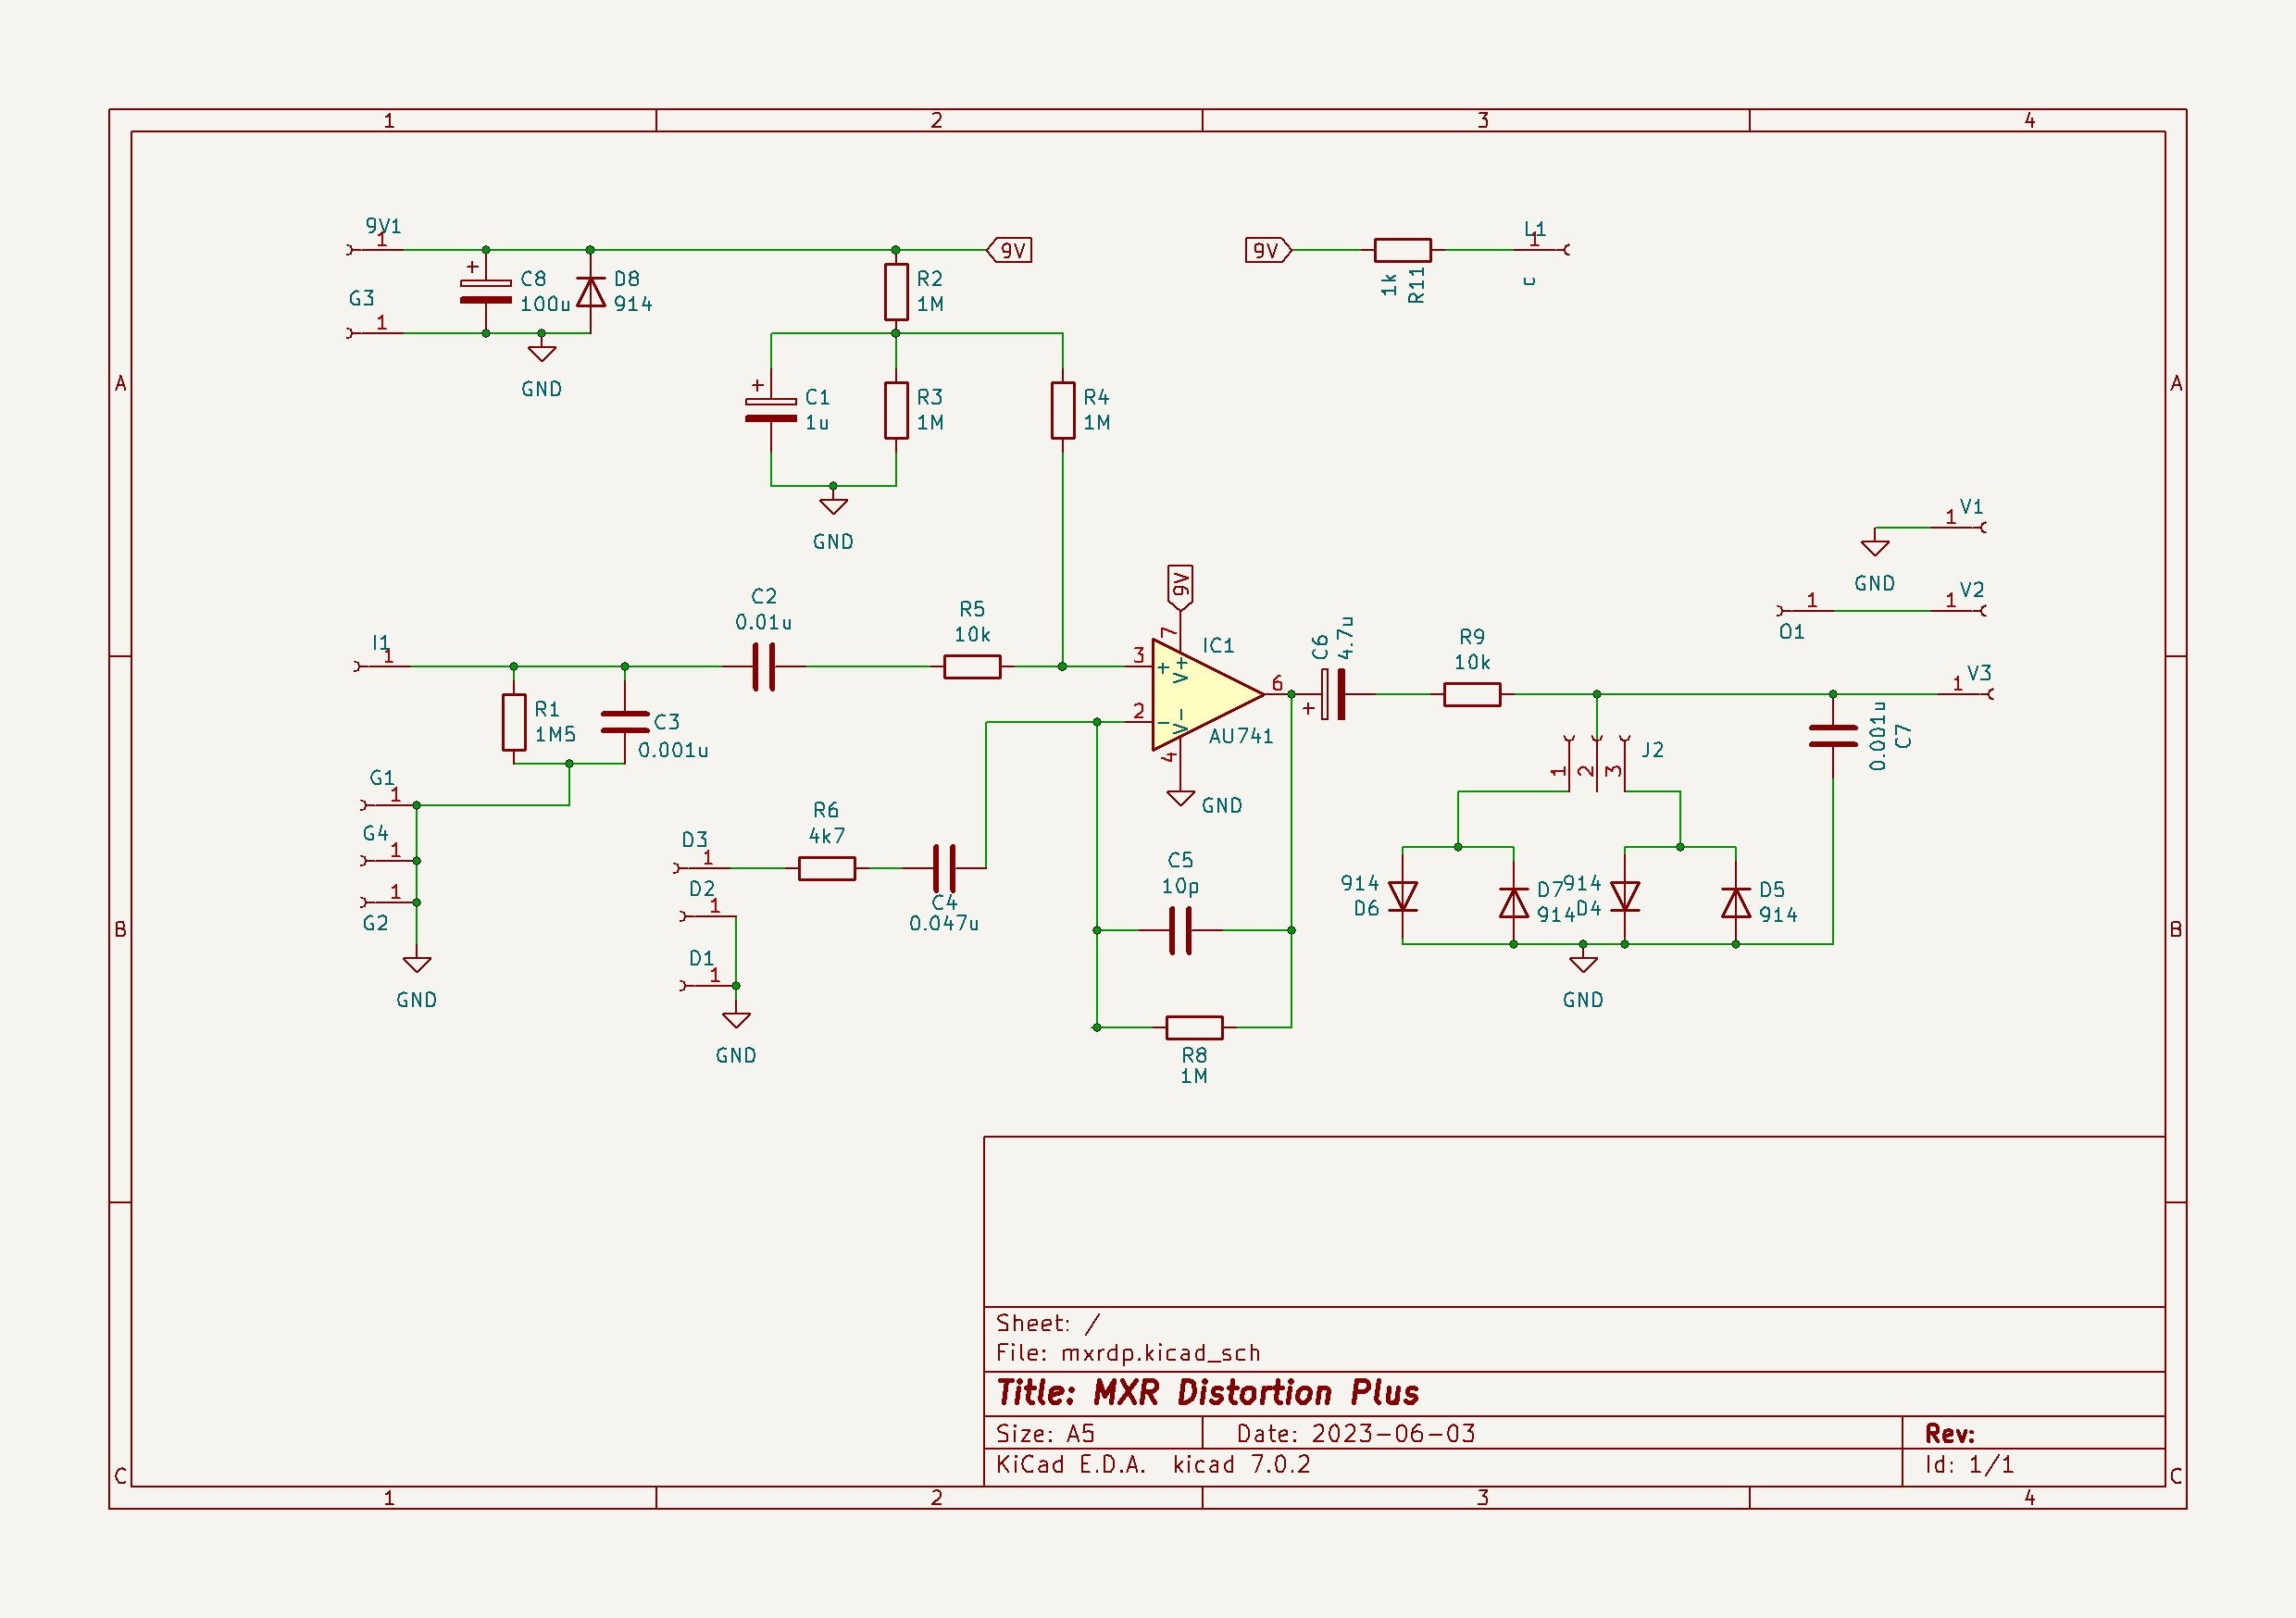Click the V3 output connector pin
The width and height of the screenshot is (2296, 1618).
click(1965, 694)
